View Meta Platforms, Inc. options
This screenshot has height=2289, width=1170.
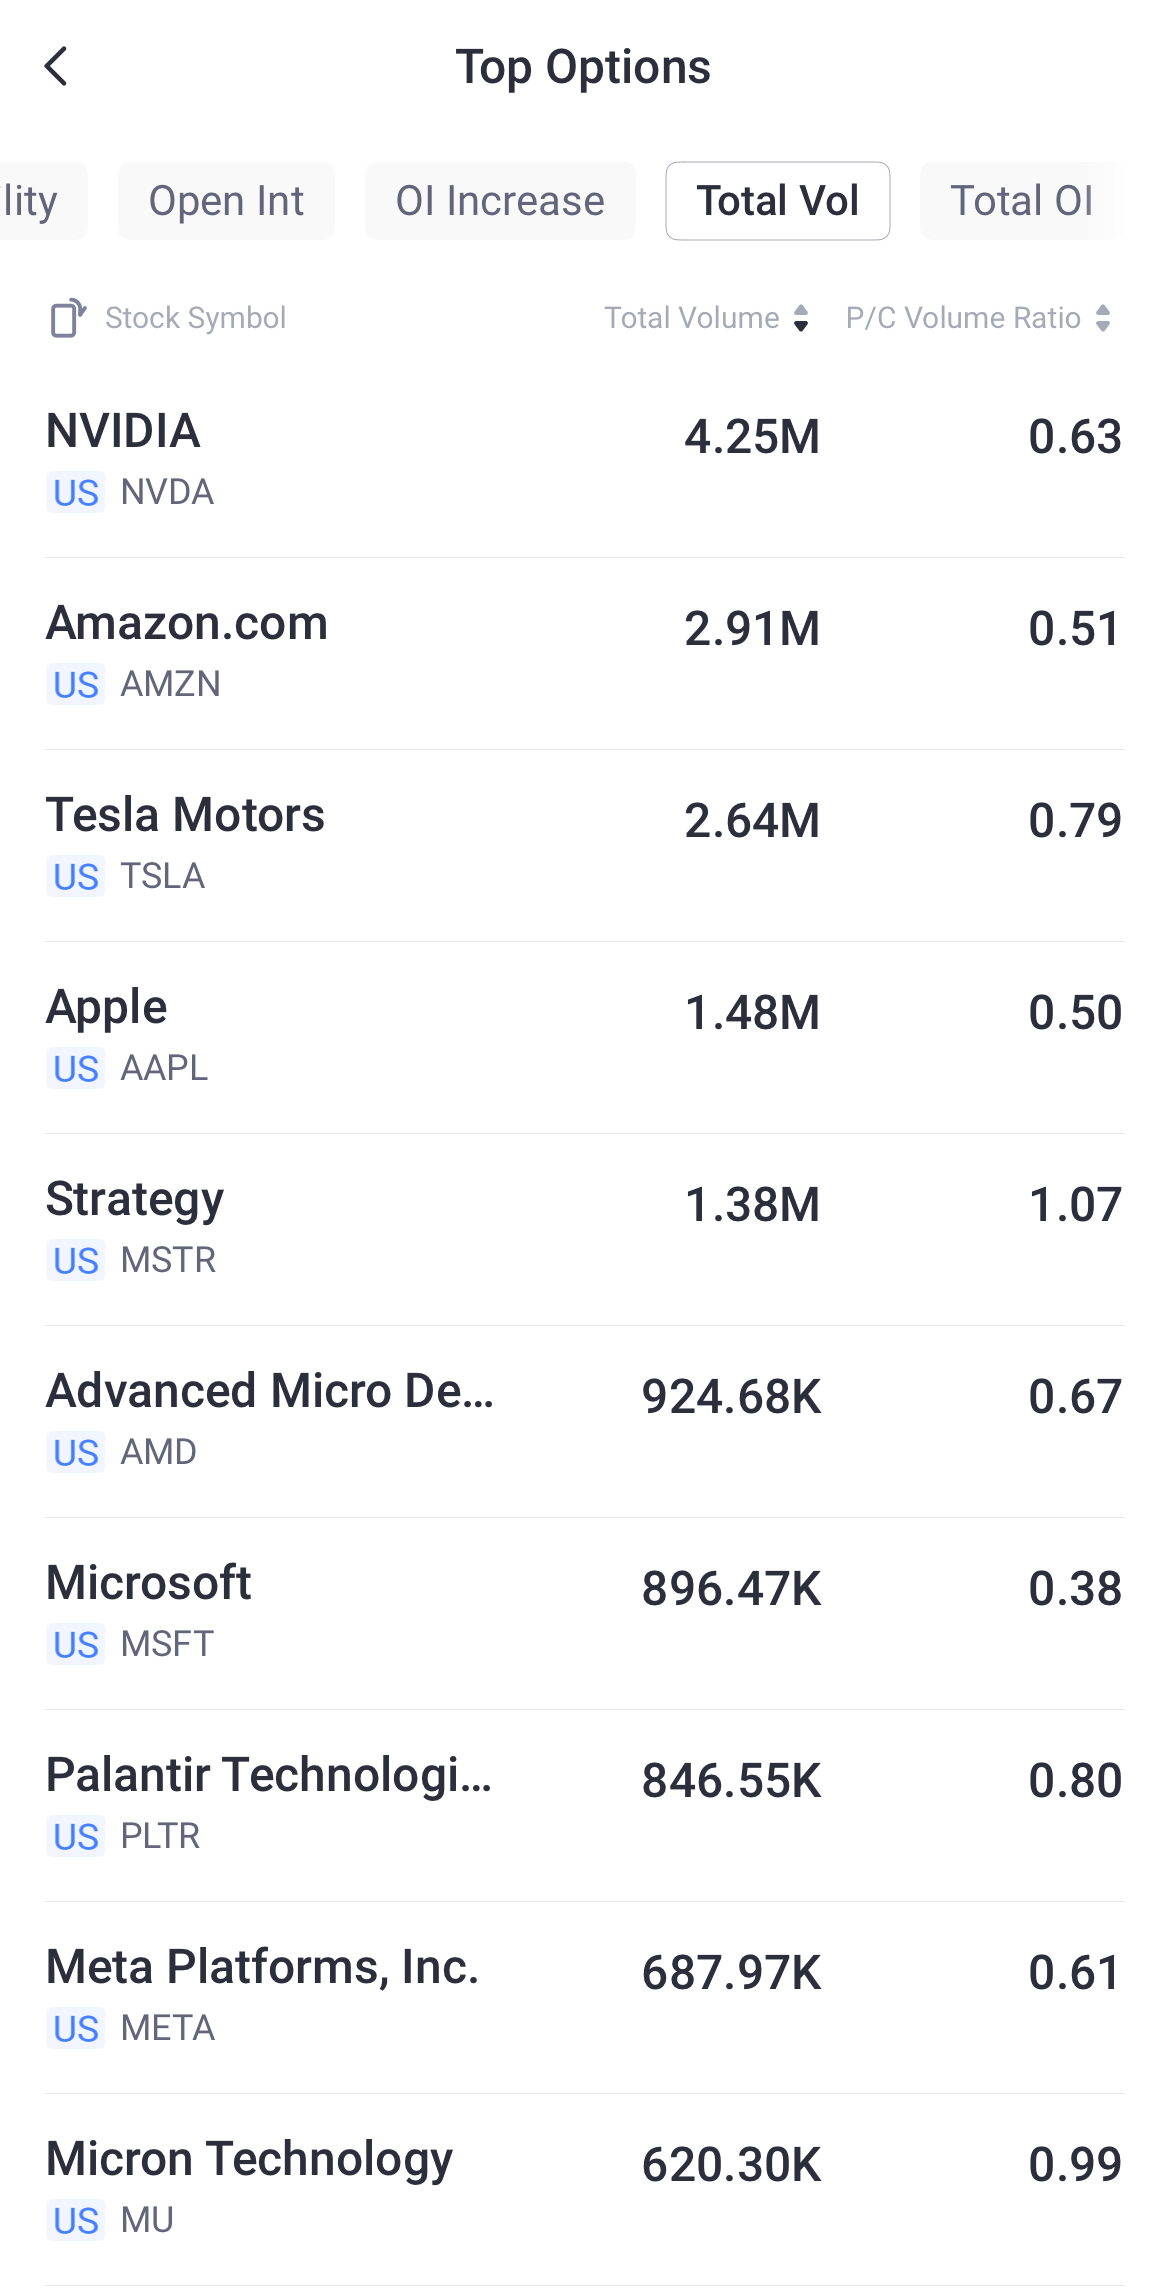point(585,1996)
